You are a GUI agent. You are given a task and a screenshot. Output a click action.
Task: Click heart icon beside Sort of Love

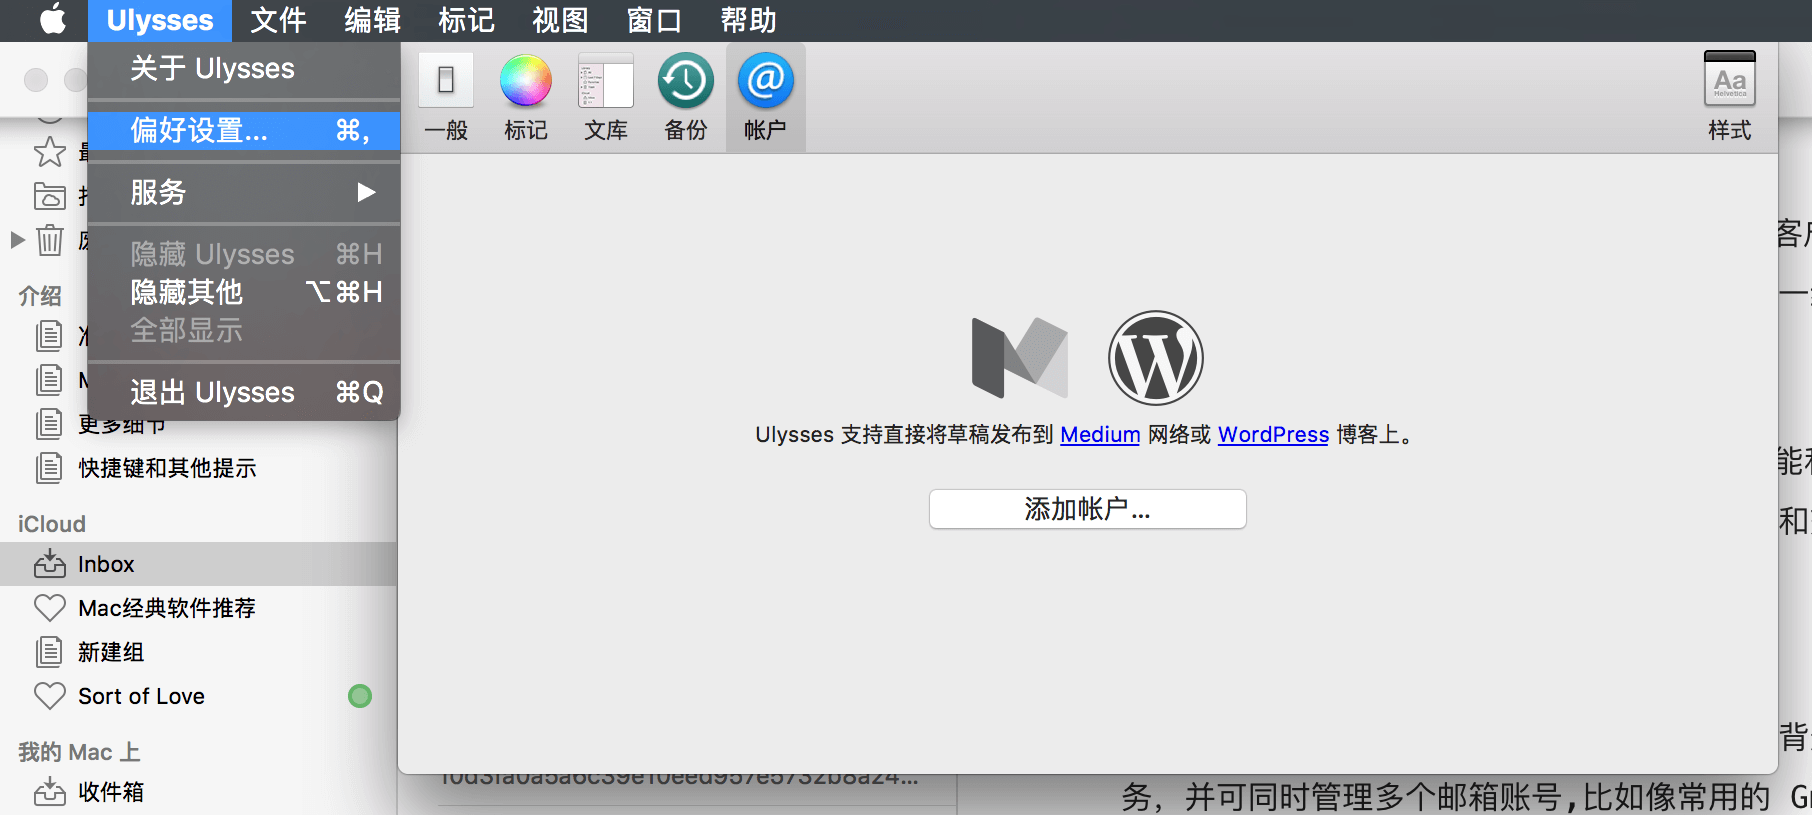click(x=50, y=696)
